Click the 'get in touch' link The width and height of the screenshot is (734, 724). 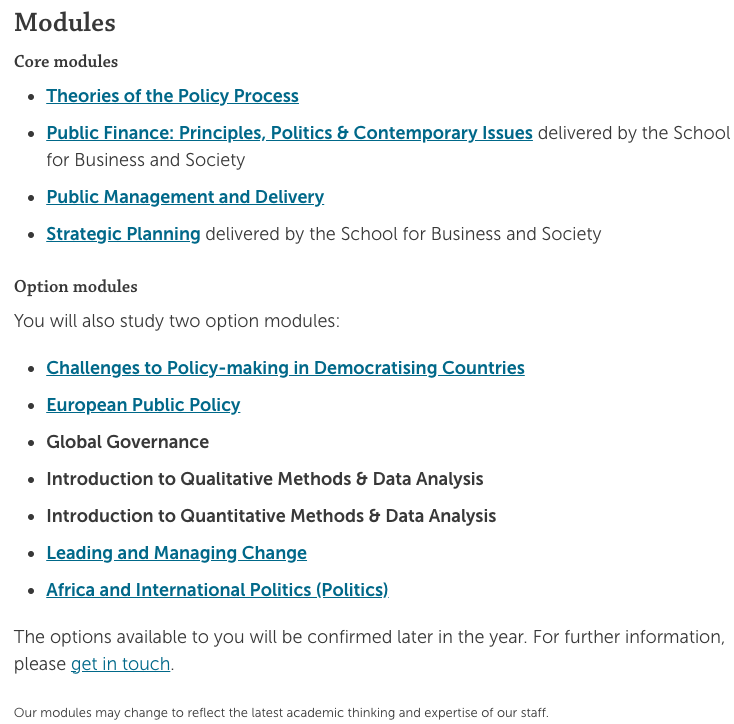coord(120,664)
